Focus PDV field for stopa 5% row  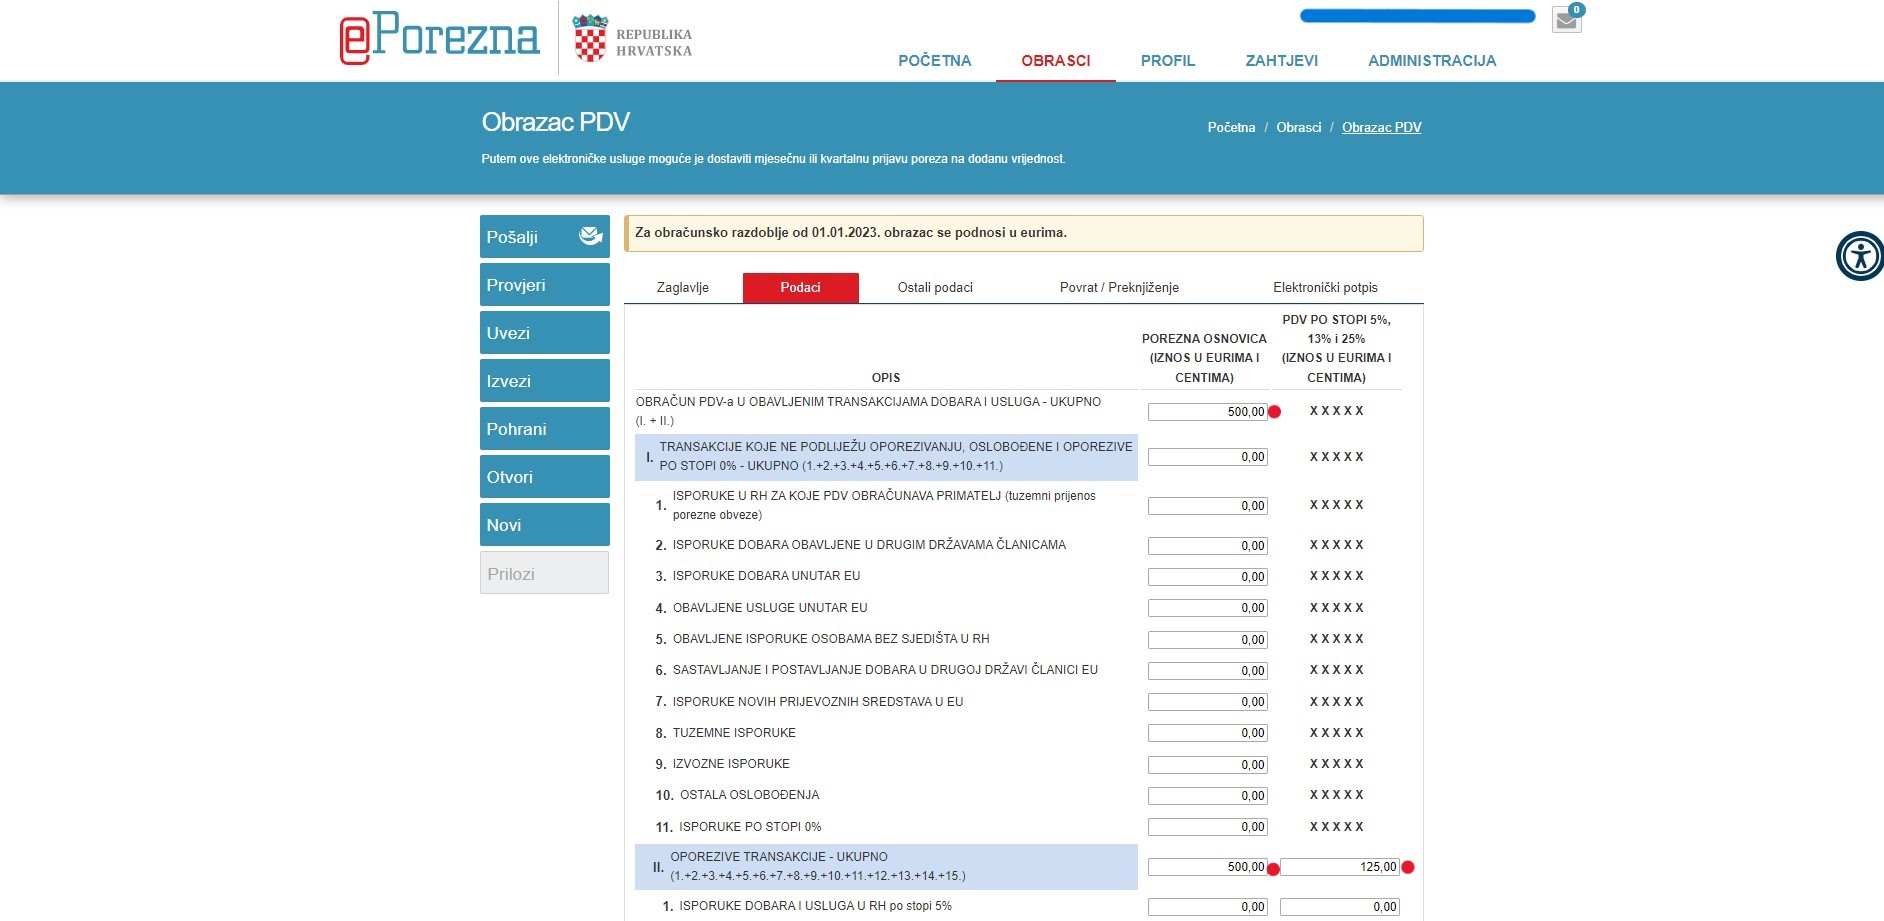click(1339, 907)
